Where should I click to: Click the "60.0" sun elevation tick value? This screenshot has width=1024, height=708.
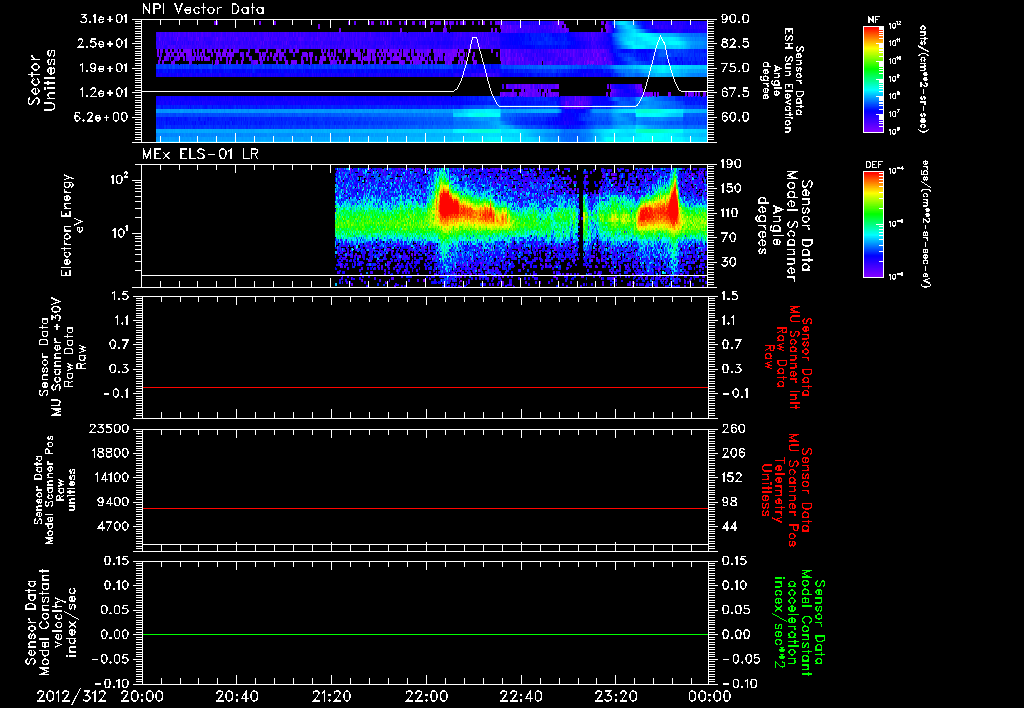point(735,117)
